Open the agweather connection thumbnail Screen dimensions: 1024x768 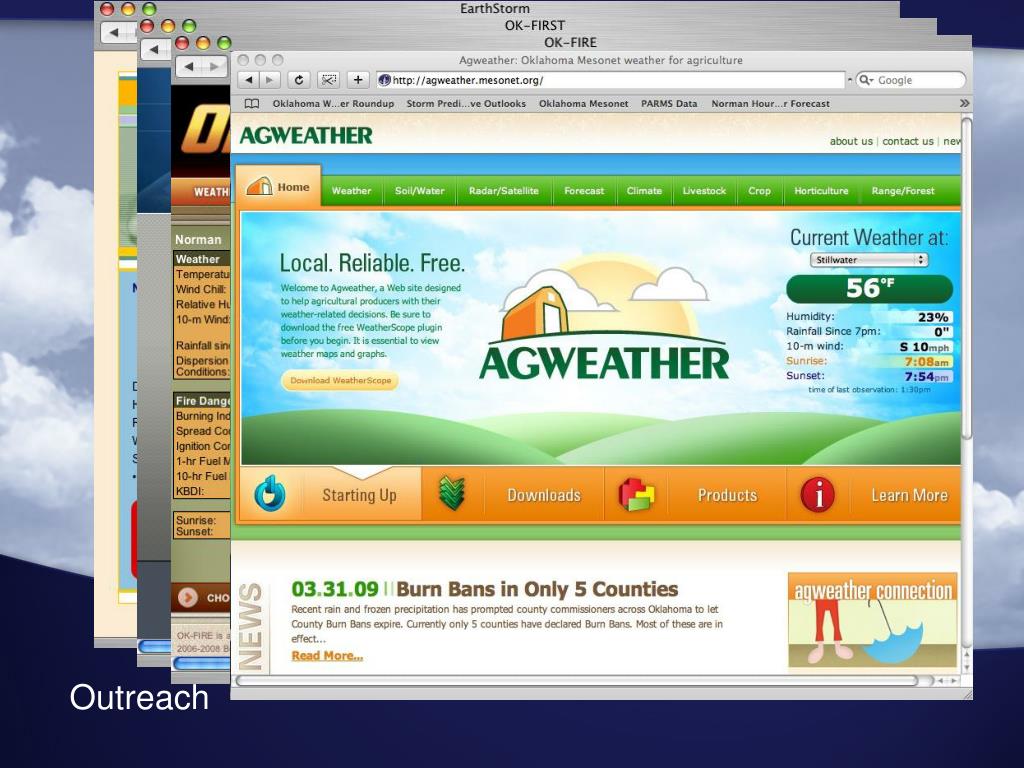[872, 620]
